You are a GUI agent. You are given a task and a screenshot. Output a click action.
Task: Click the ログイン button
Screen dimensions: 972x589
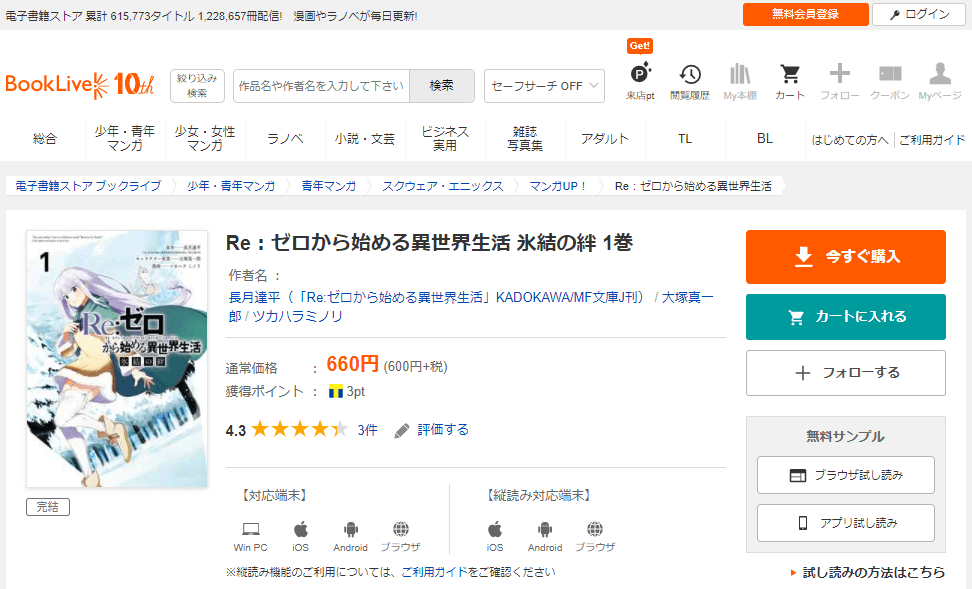(x=919, y=14)
